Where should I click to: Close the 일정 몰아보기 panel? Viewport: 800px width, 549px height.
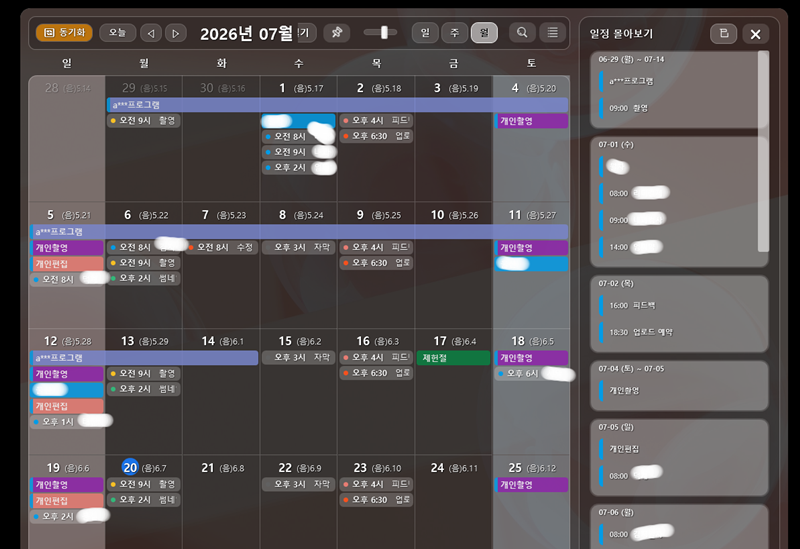click(x=756, y=34)
